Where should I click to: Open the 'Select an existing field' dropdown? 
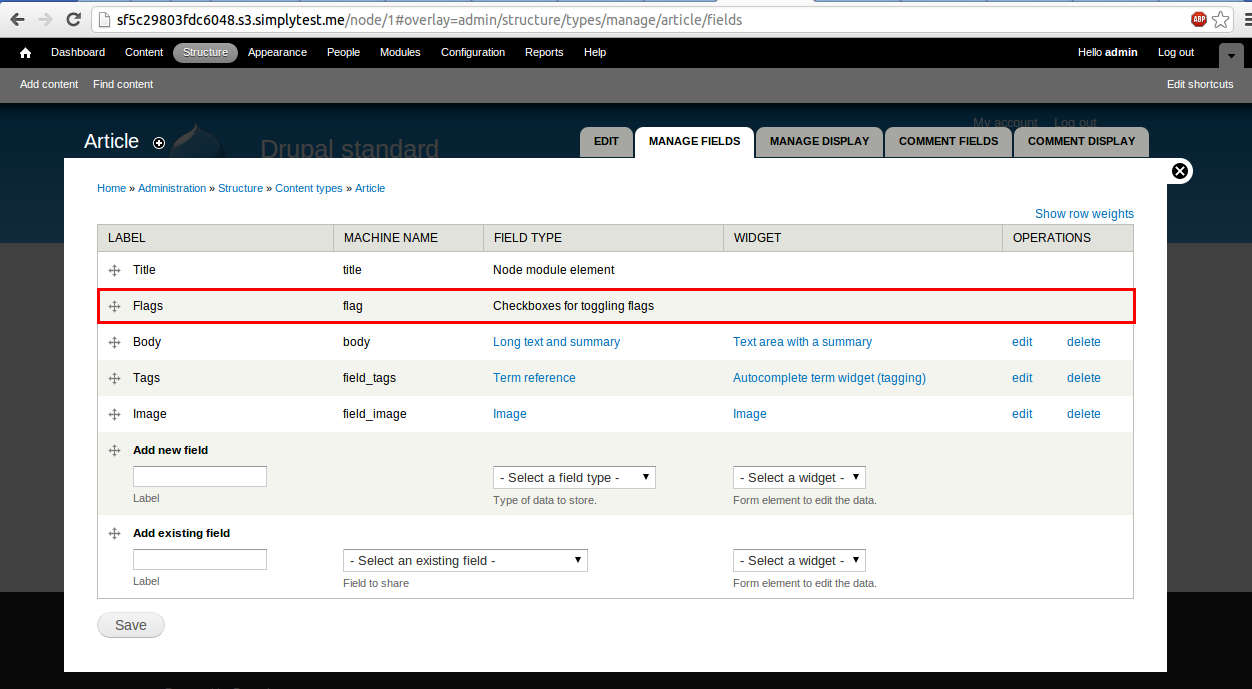465,560
